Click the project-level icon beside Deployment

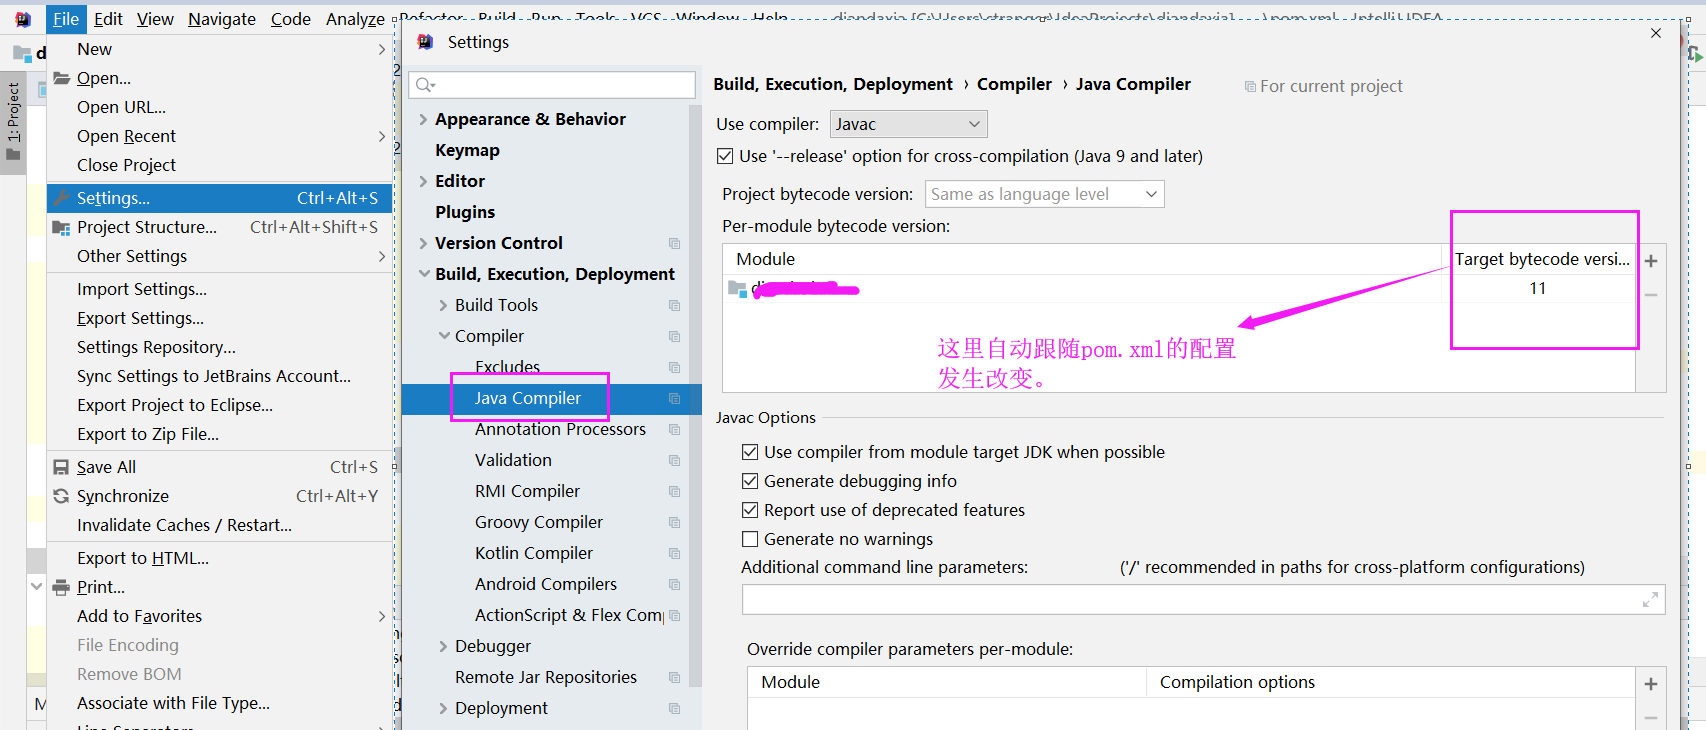[674, 708]
